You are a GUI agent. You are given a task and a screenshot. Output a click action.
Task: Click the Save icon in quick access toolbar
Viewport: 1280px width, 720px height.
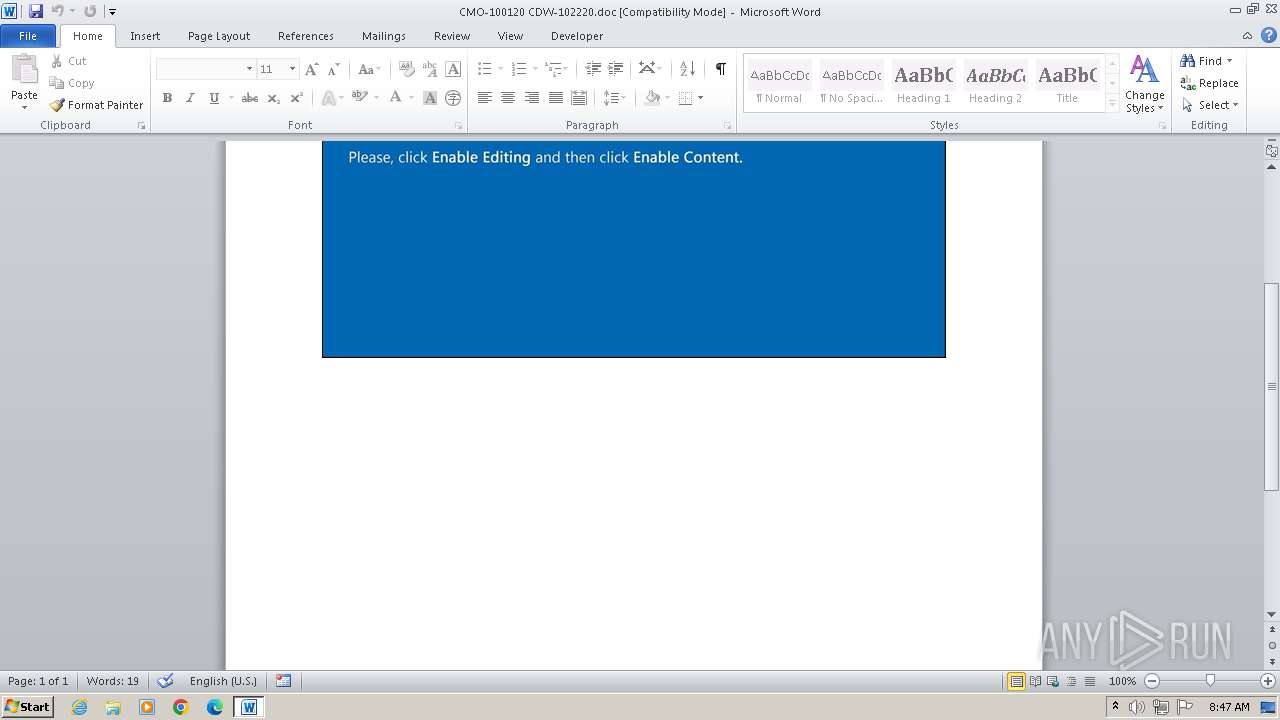pos(36,11)
